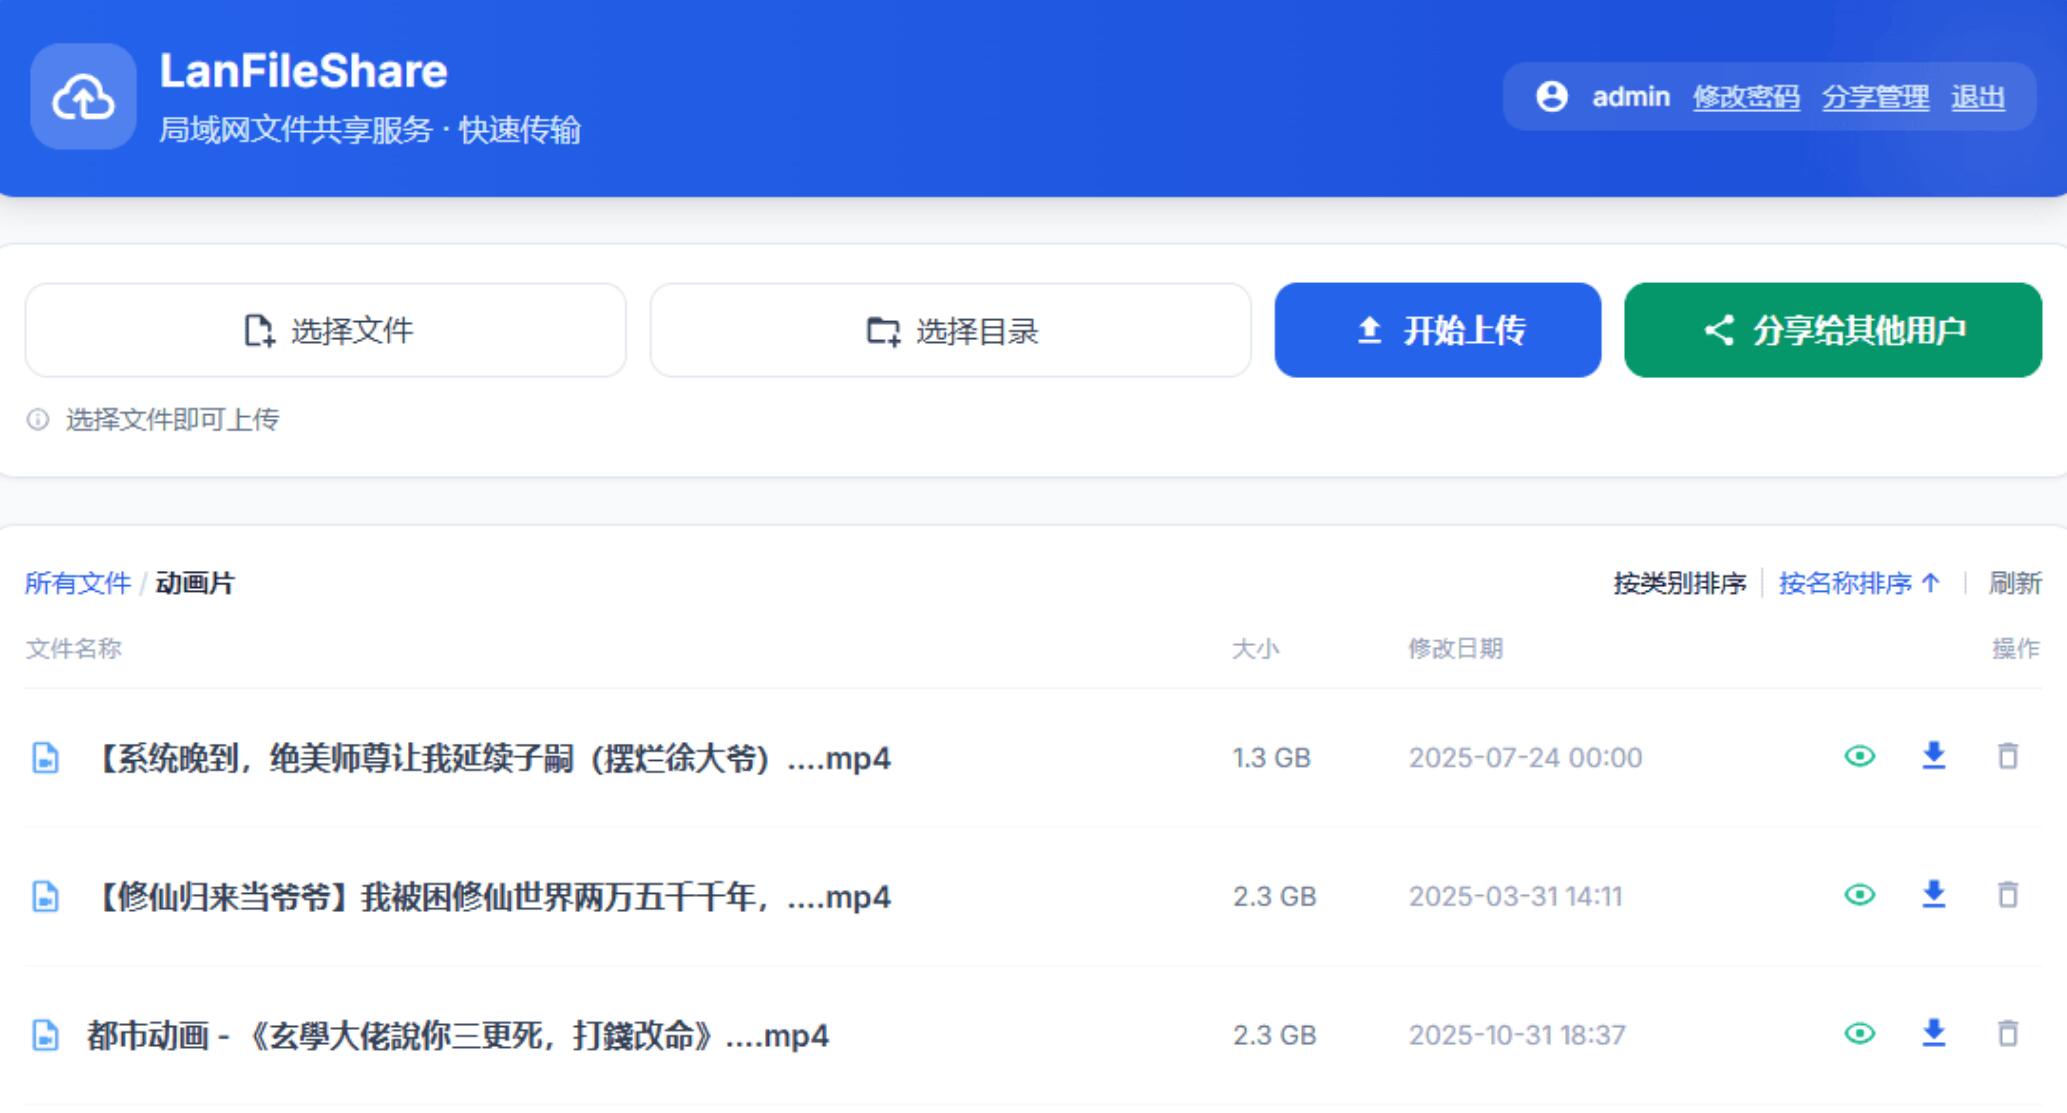Image resolution: width=2067 pixels, height=1113 pixels.
Task: Click the 大小 column header
Action: point(1256,648)
